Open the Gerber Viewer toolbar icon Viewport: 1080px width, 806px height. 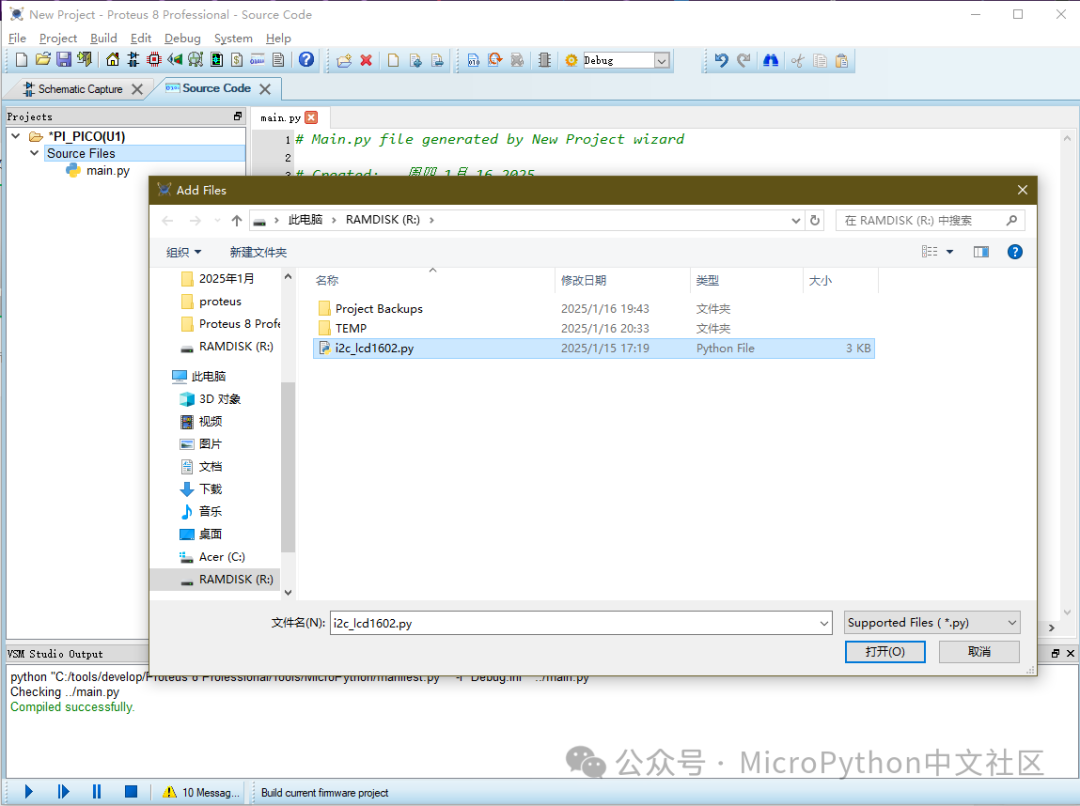click(195, 60)
